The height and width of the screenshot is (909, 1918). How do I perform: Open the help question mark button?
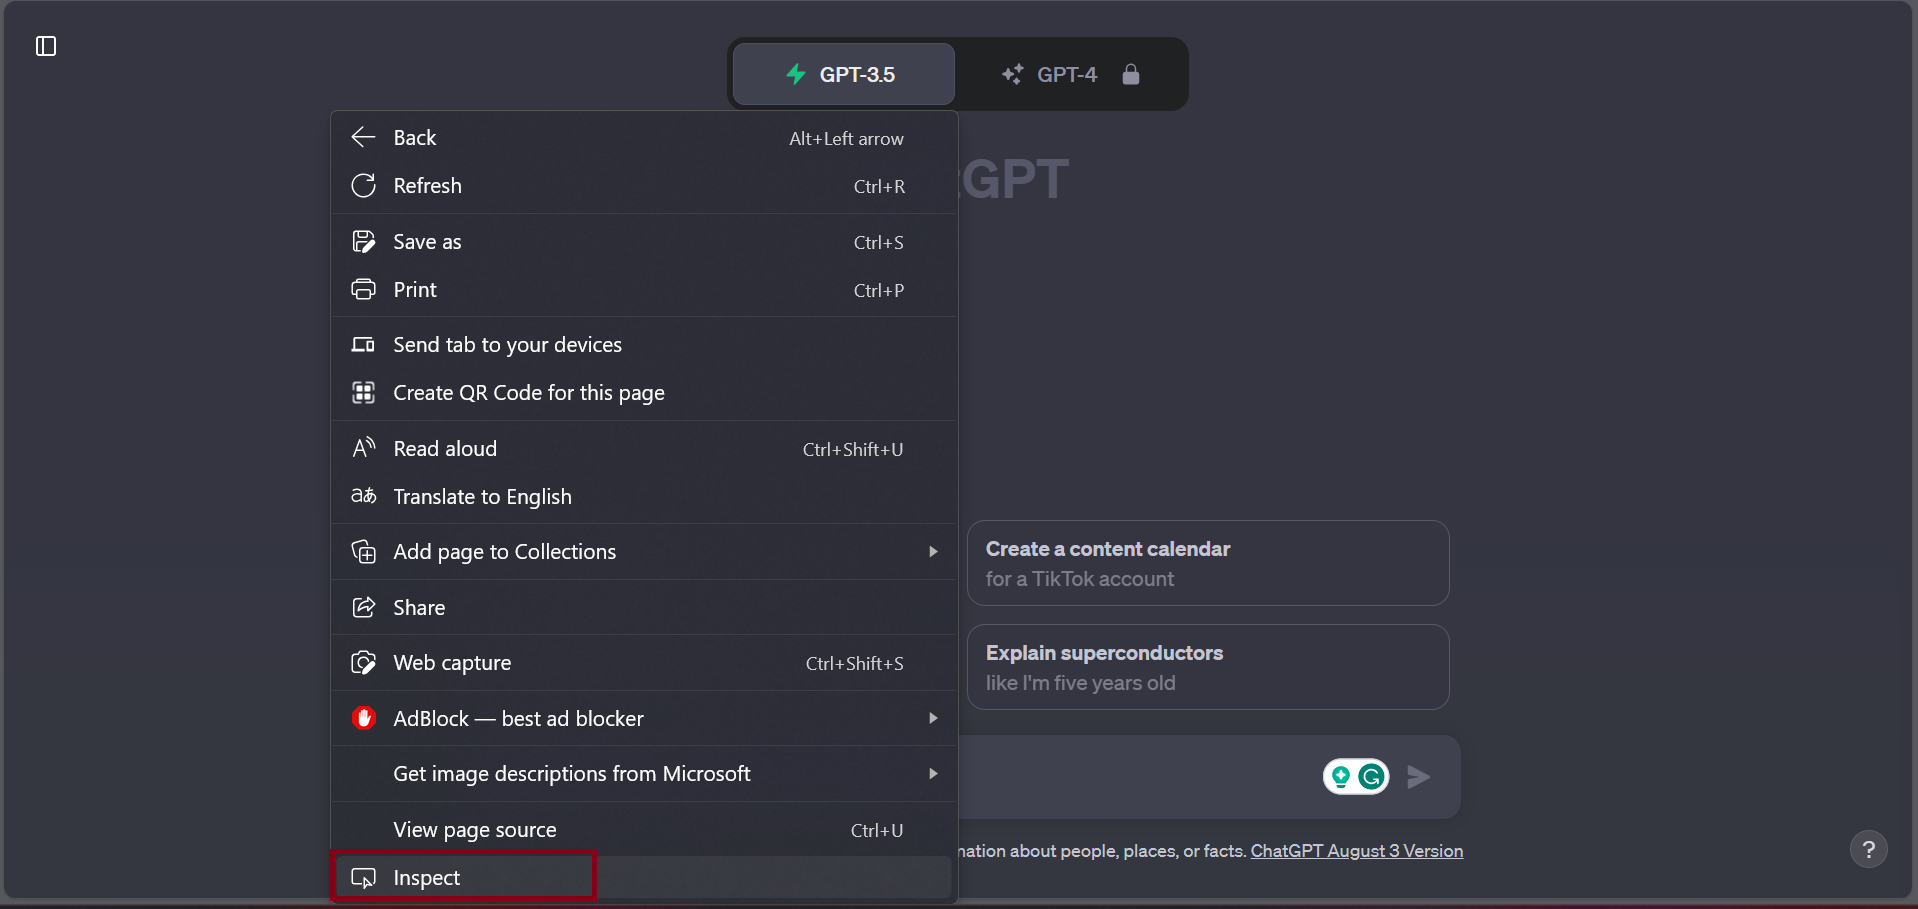(x=1868, y=850)
